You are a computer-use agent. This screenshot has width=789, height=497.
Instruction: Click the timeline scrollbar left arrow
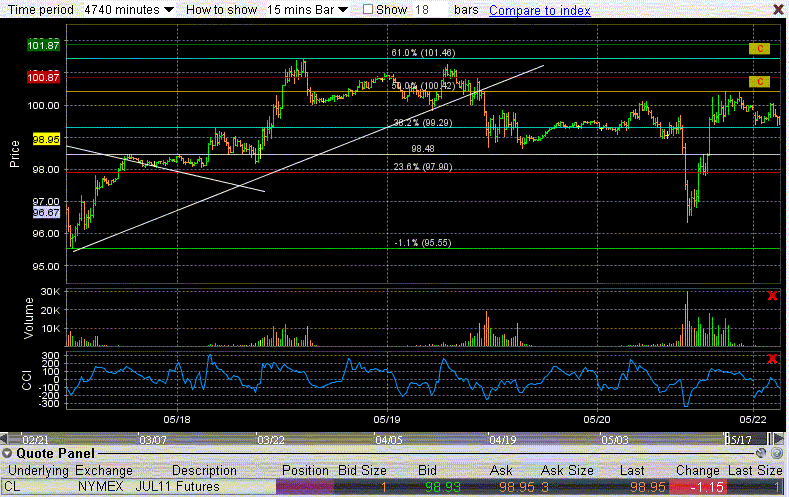tap(4, 438)
